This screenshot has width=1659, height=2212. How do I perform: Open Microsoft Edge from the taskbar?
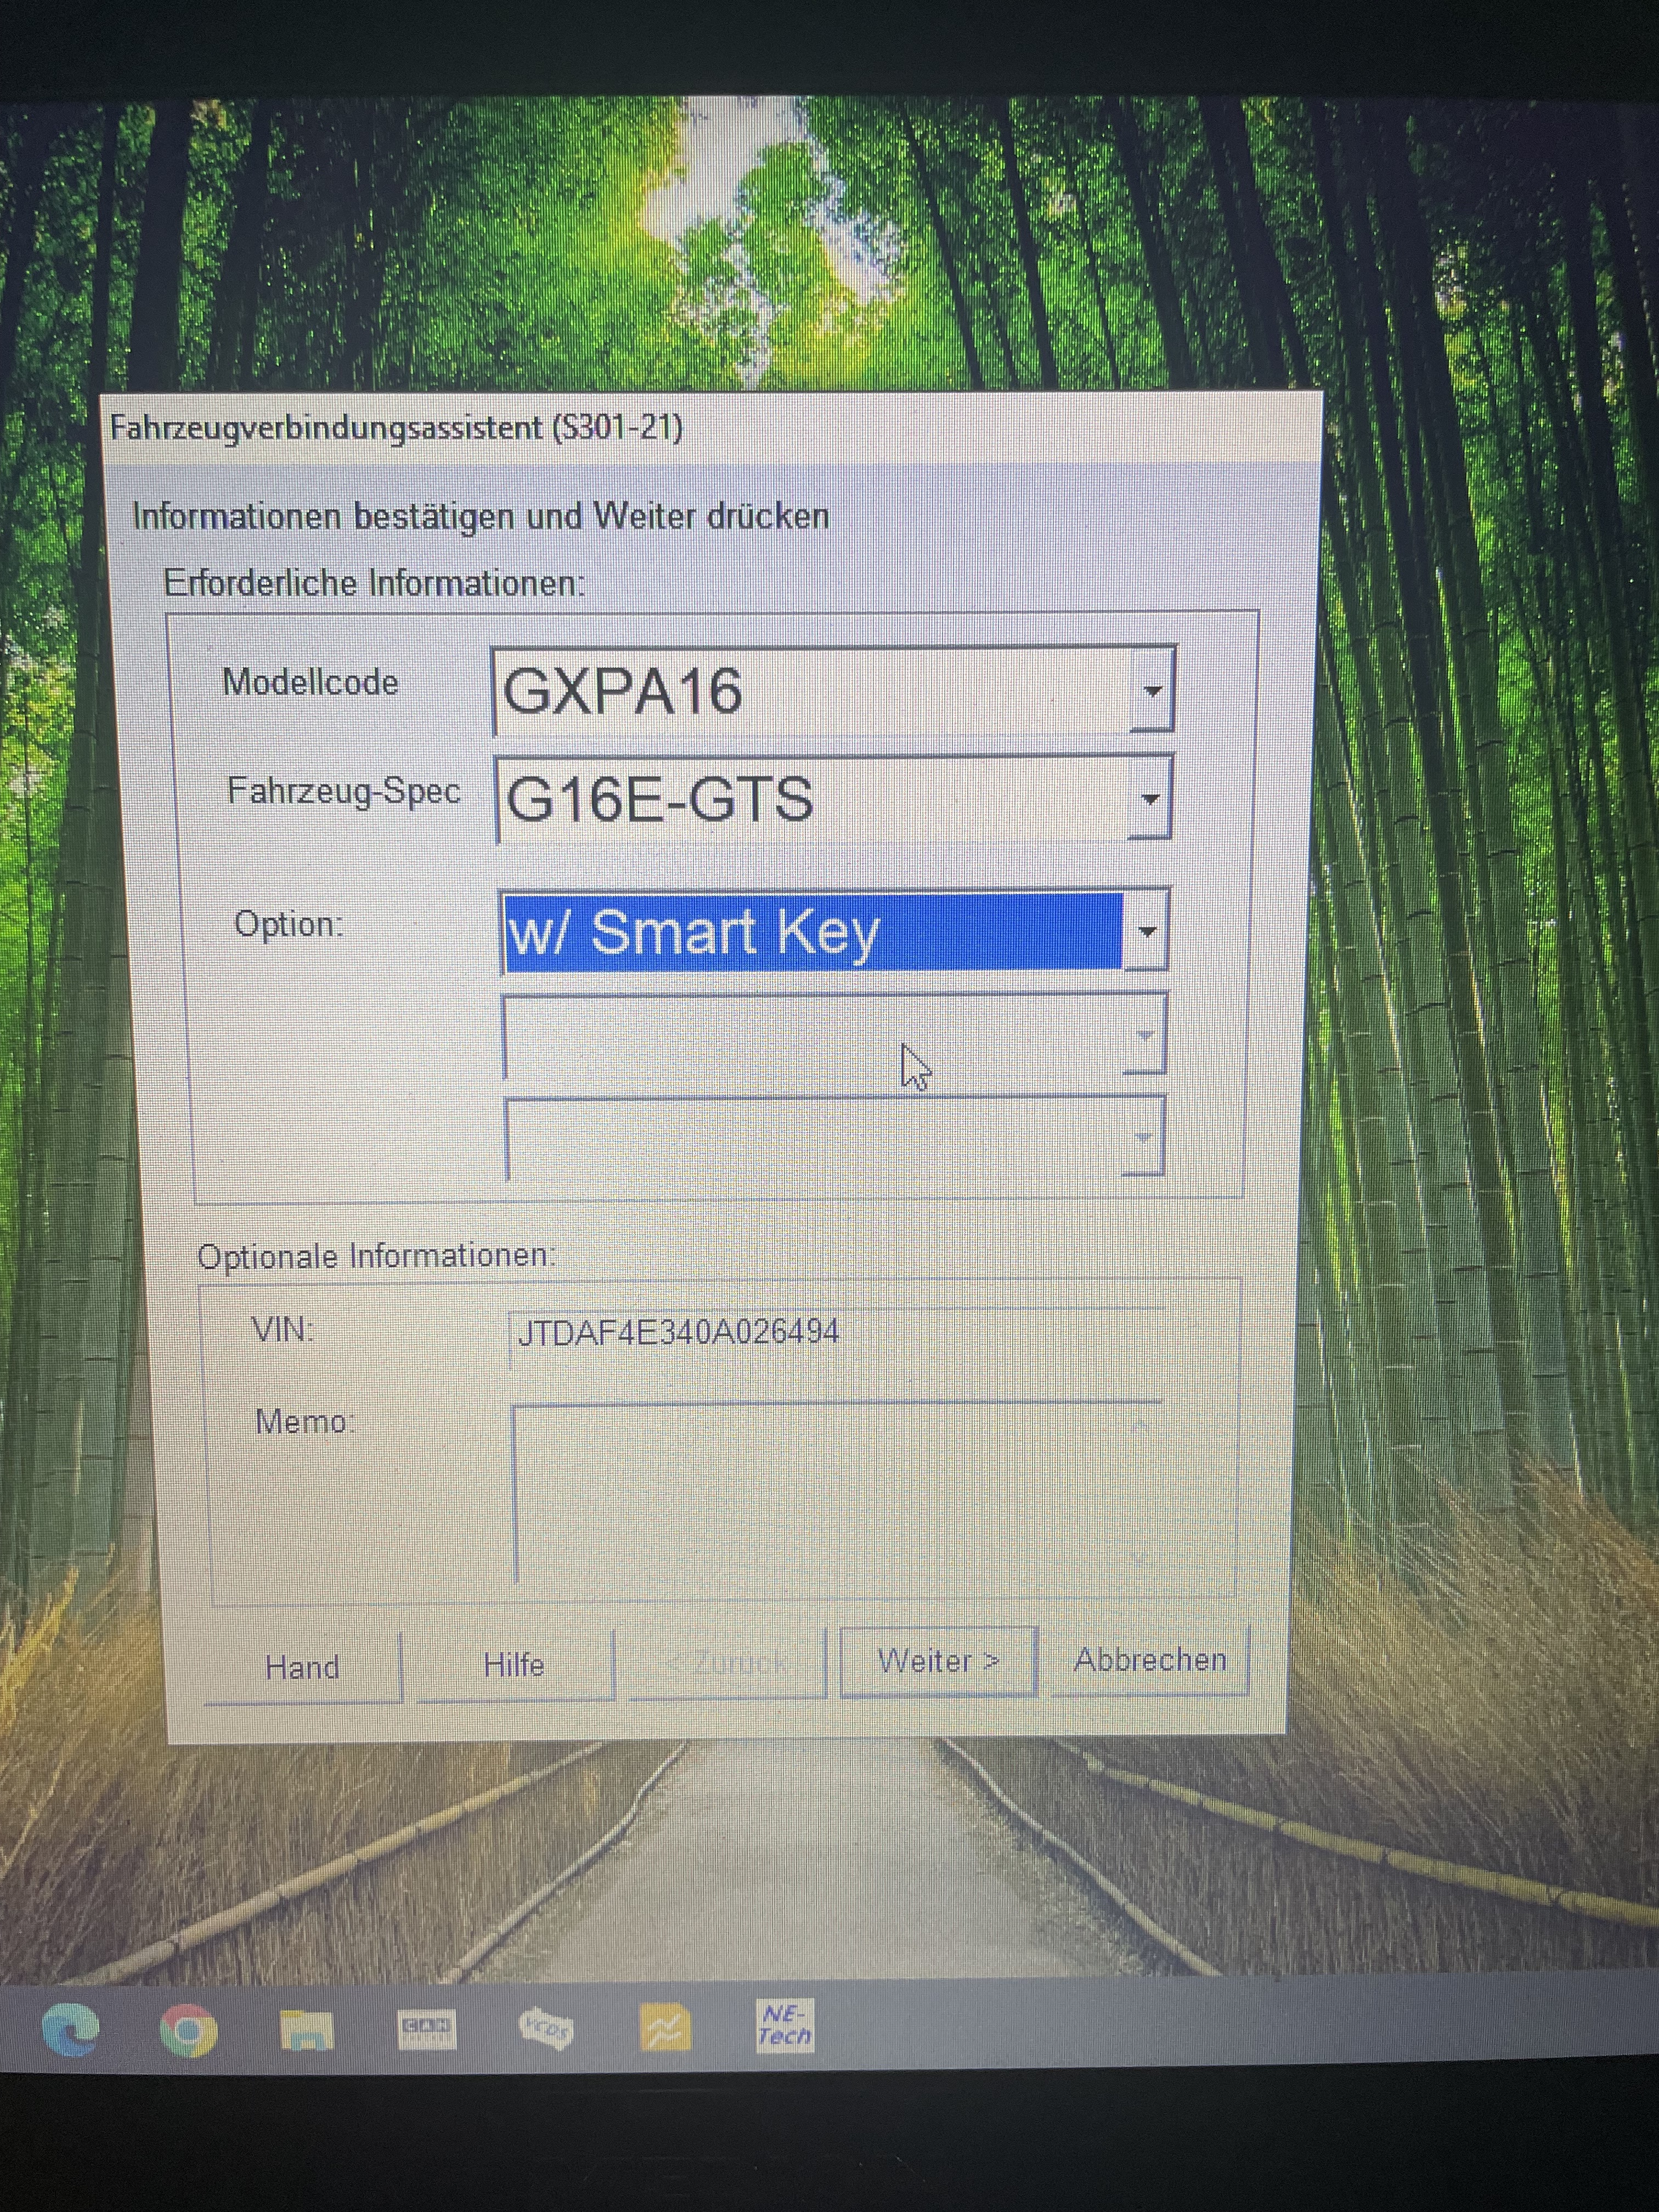click(x=71, y=2029)
